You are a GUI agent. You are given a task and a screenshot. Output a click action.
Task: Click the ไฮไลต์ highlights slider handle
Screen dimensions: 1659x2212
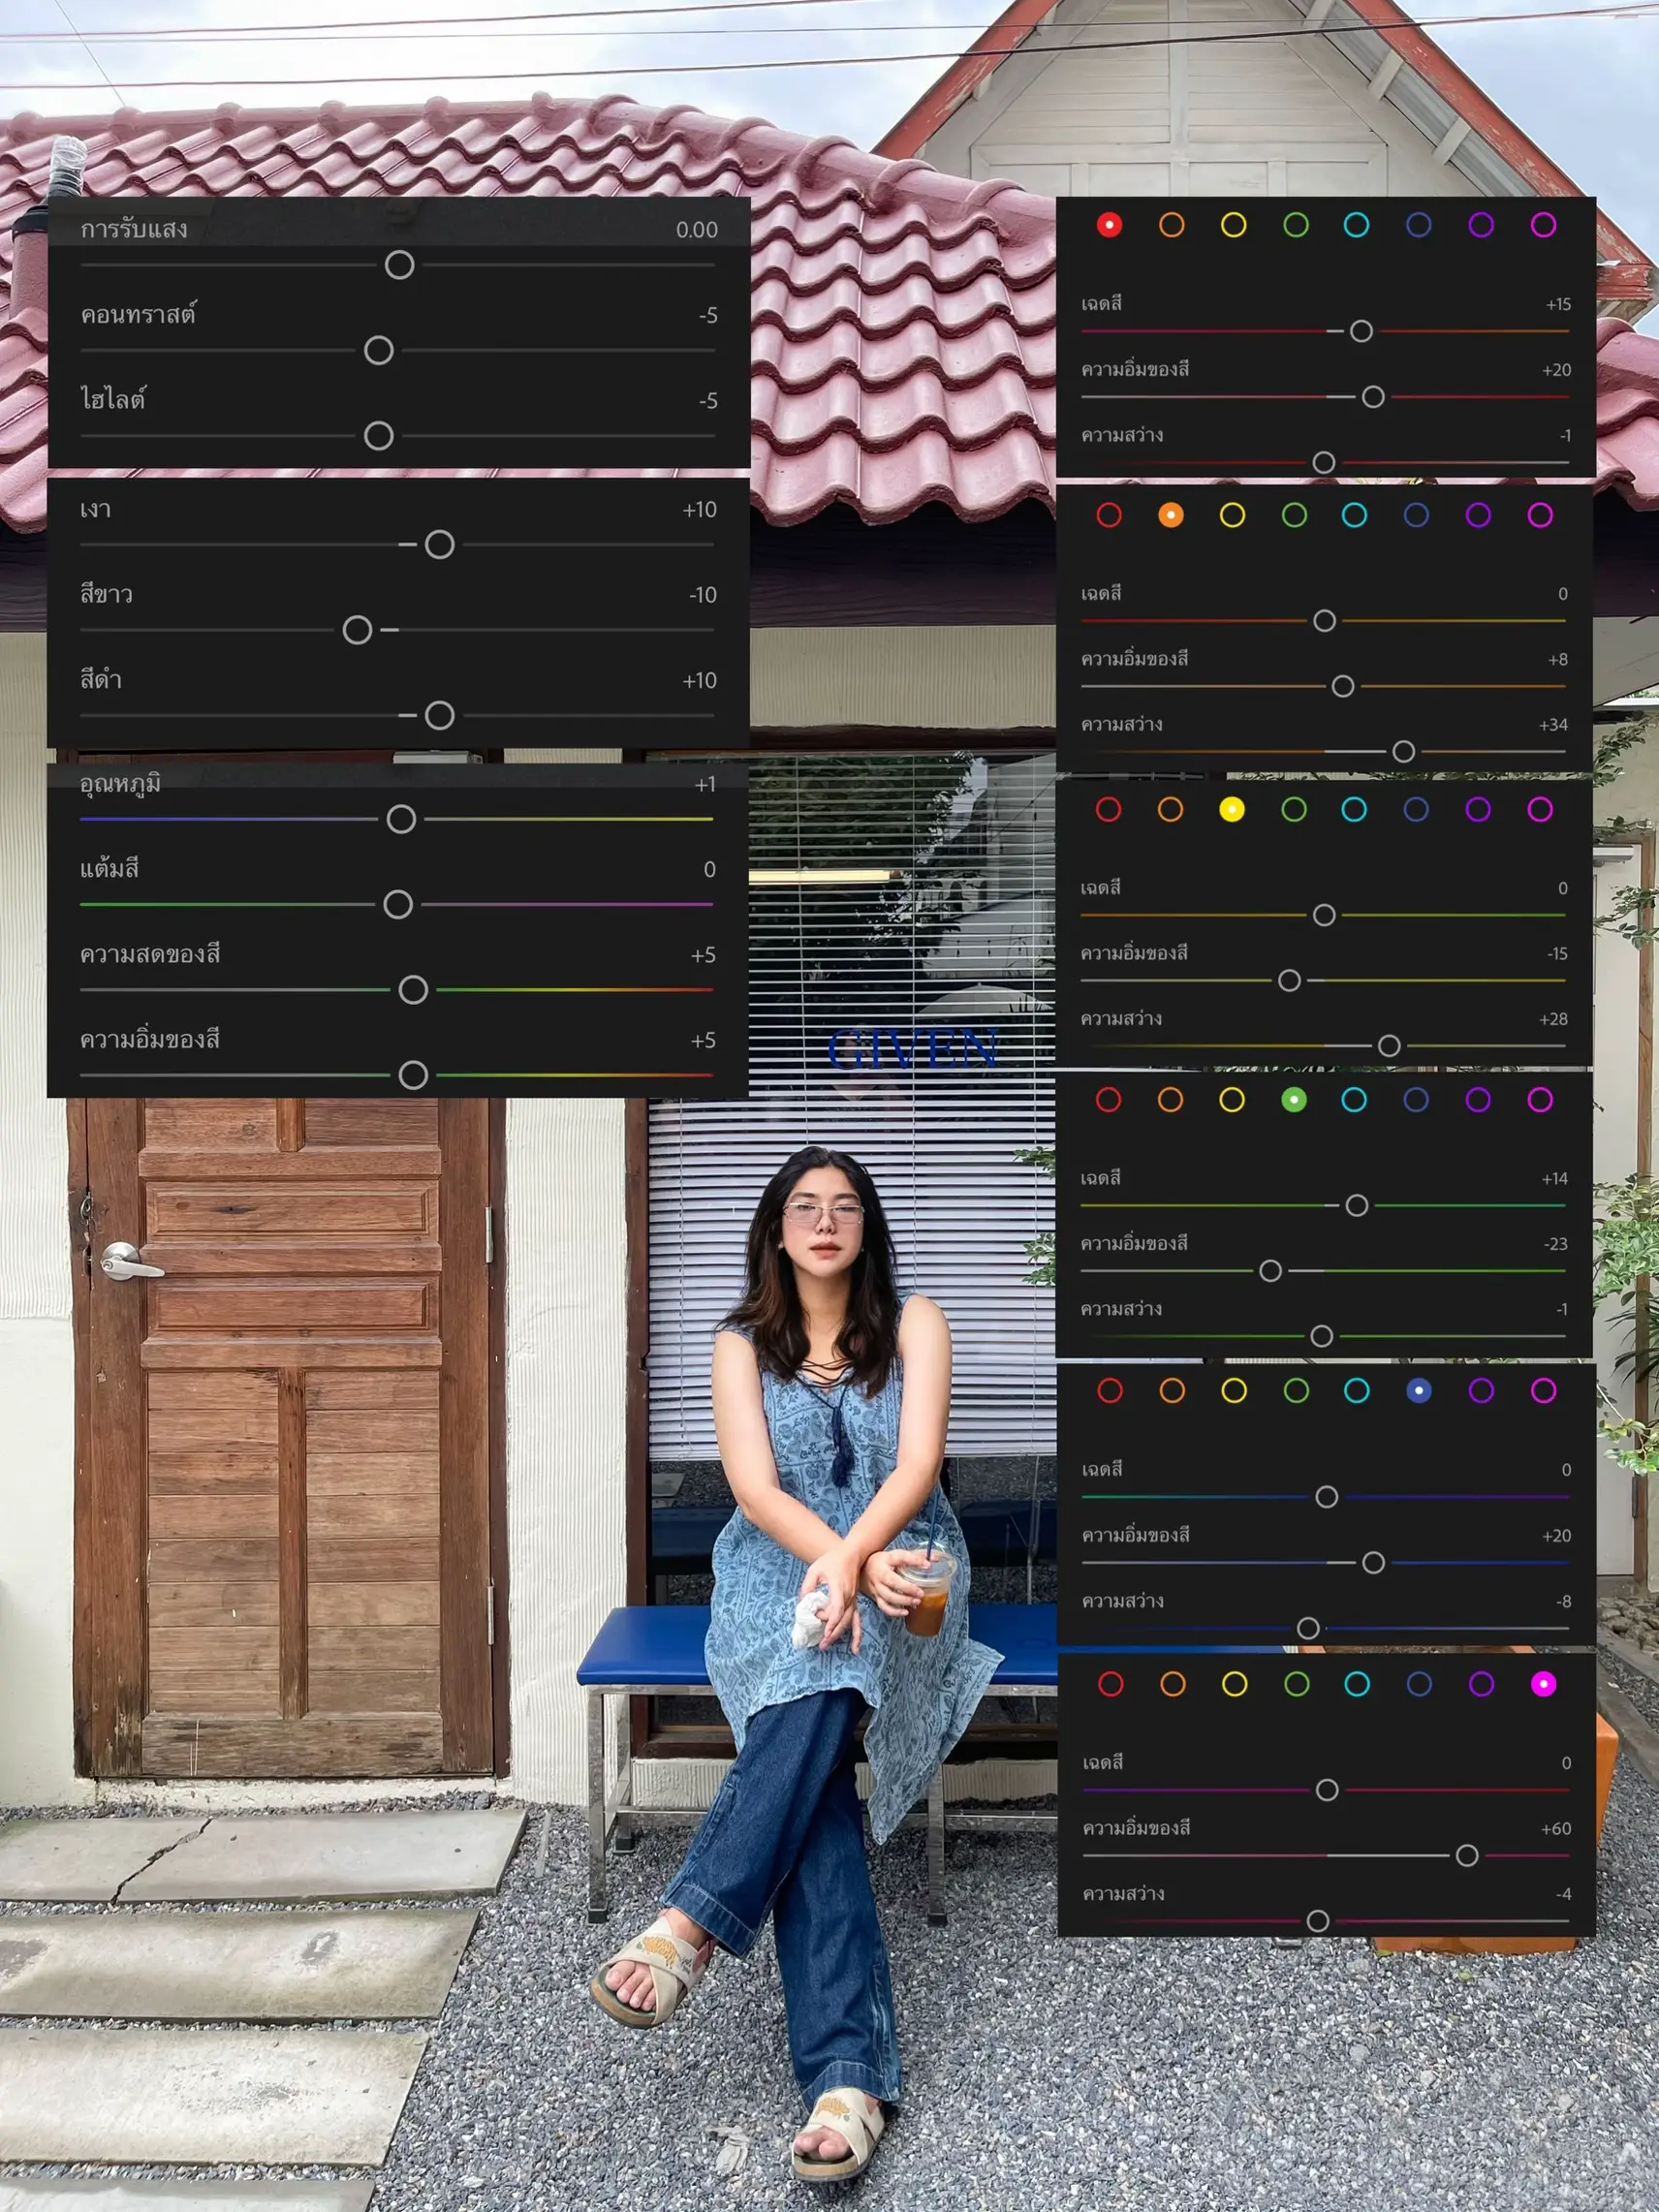pos(379,436)
